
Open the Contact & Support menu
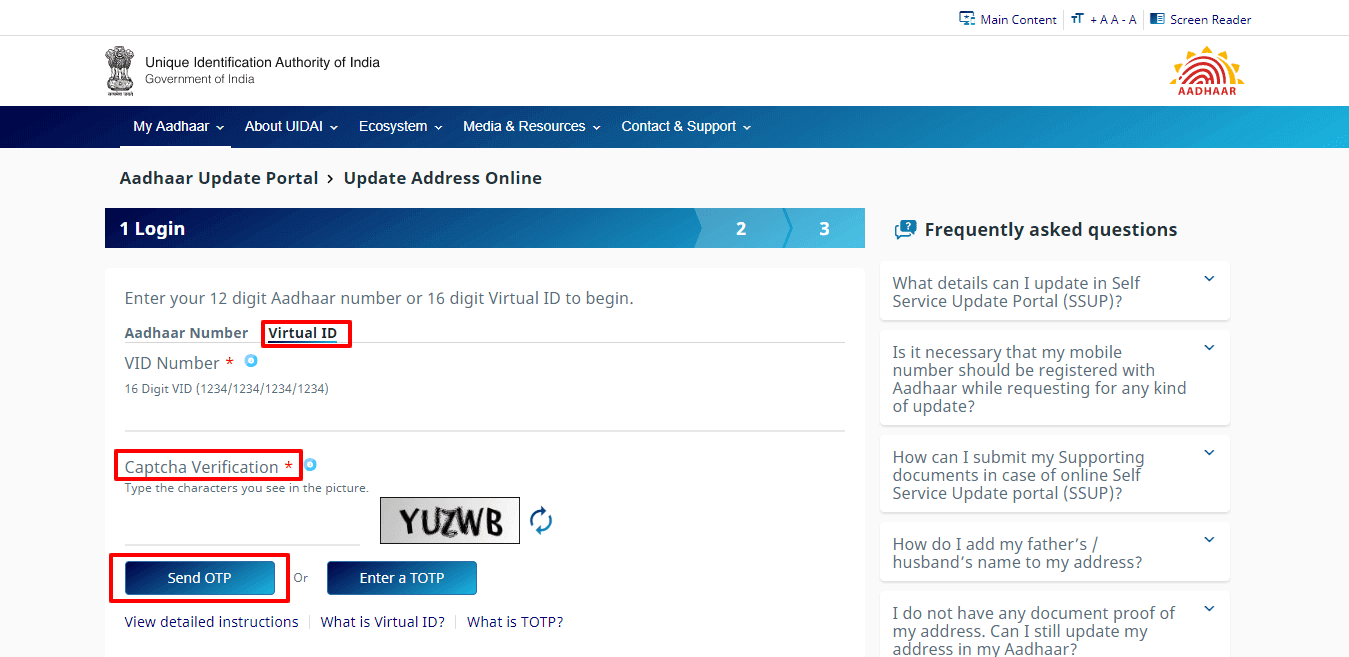point(685,127)
